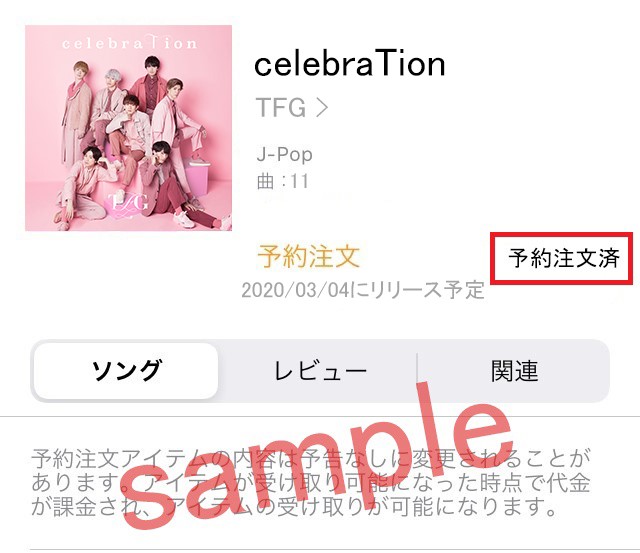Click the TFG logo on album artwork

point(128,204)
